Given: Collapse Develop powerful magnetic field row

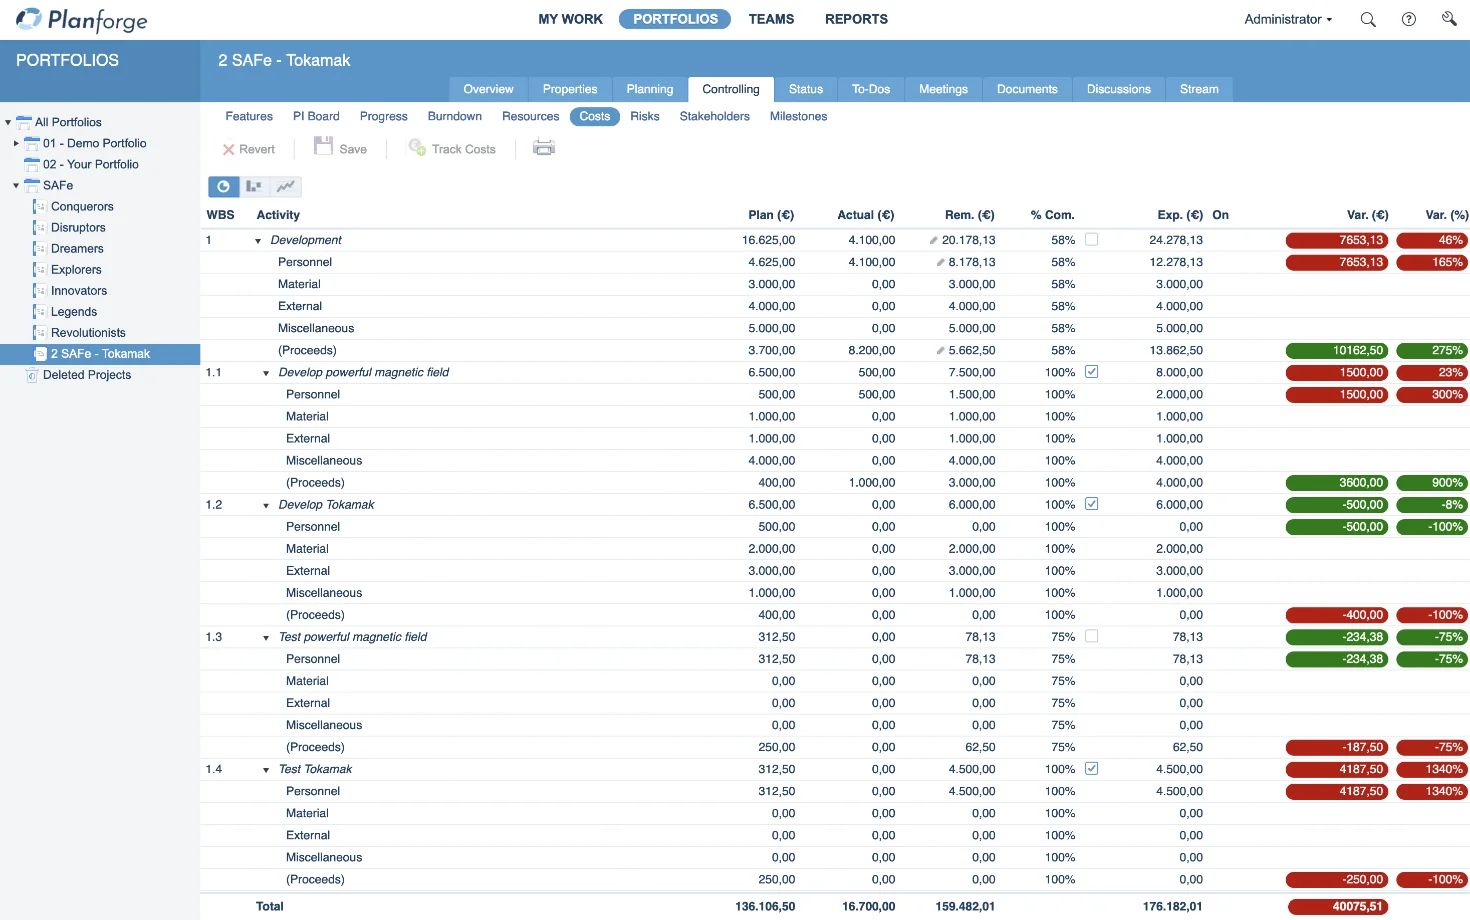Looking at the screenshot, I should [266, 373].
